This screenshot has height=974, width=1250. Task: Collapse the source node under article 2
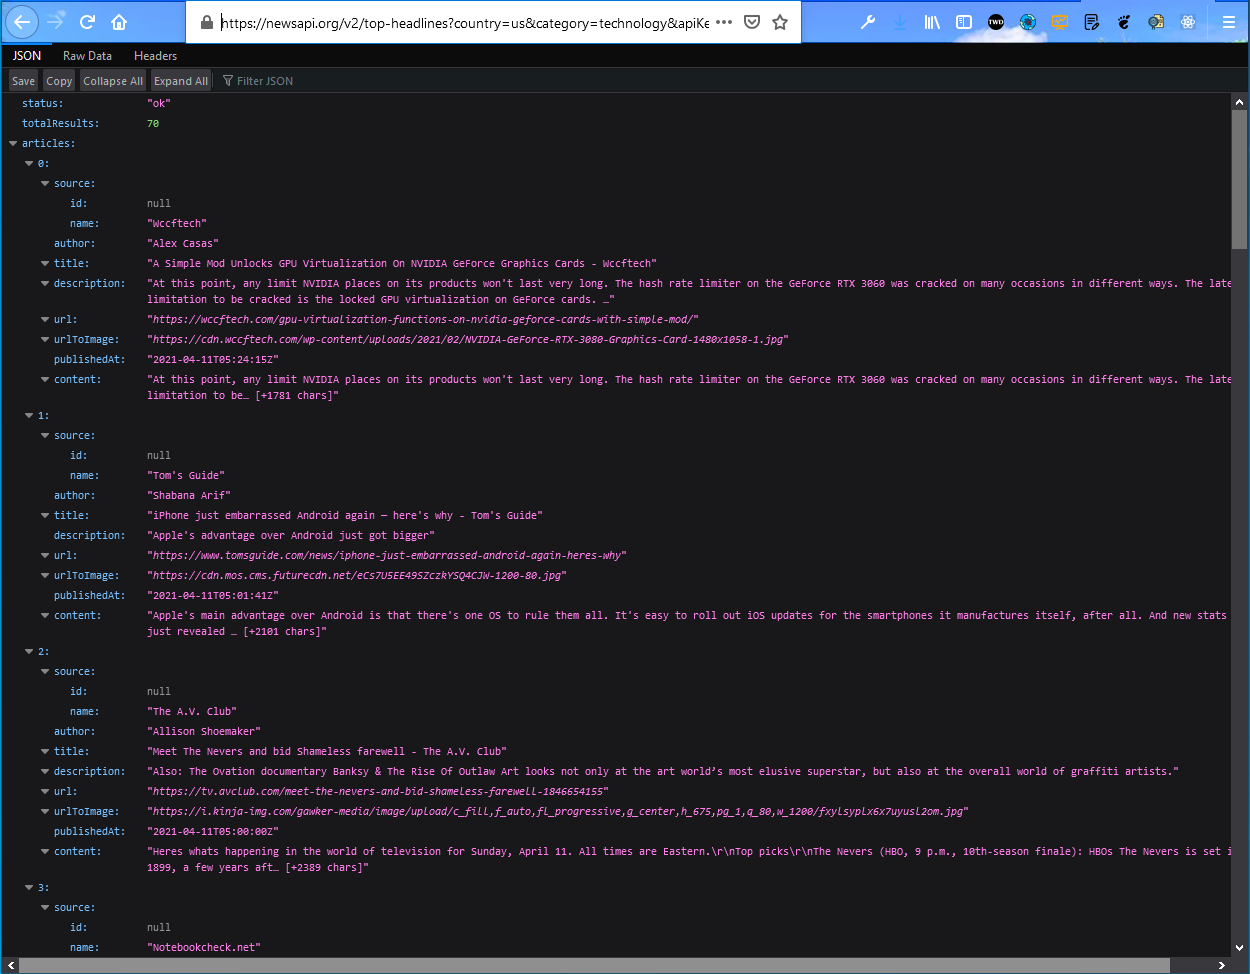click(x=45, y=672)
